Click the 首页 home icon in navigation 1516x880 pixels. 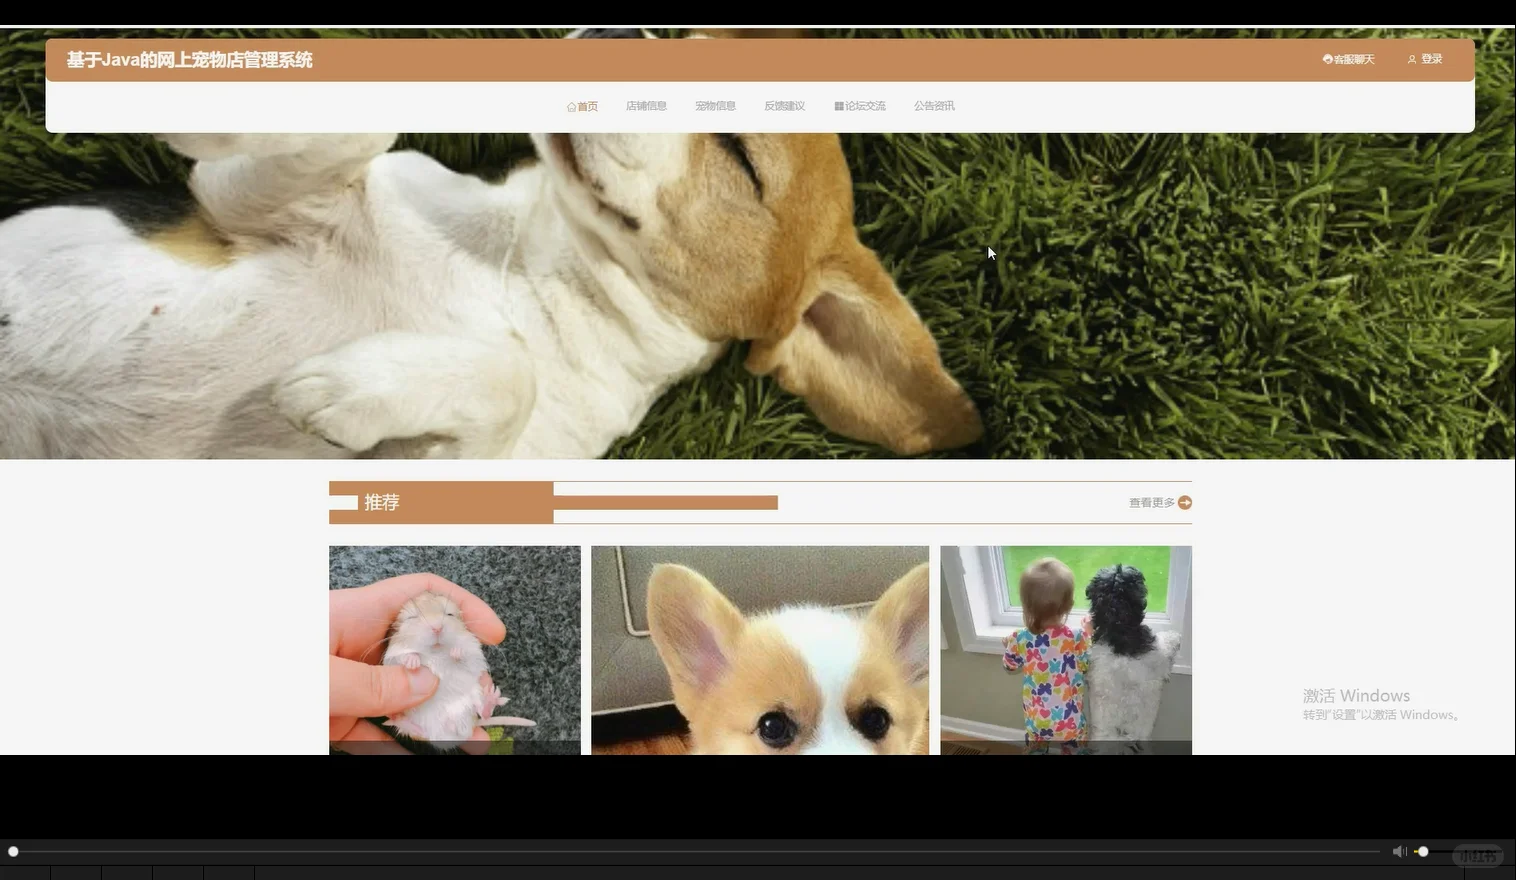tap(571, 107)
